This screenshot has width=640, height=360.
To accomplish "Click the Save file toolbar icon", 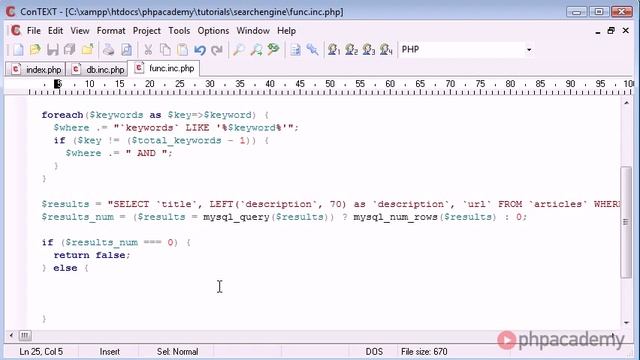I will click(52, 50).
